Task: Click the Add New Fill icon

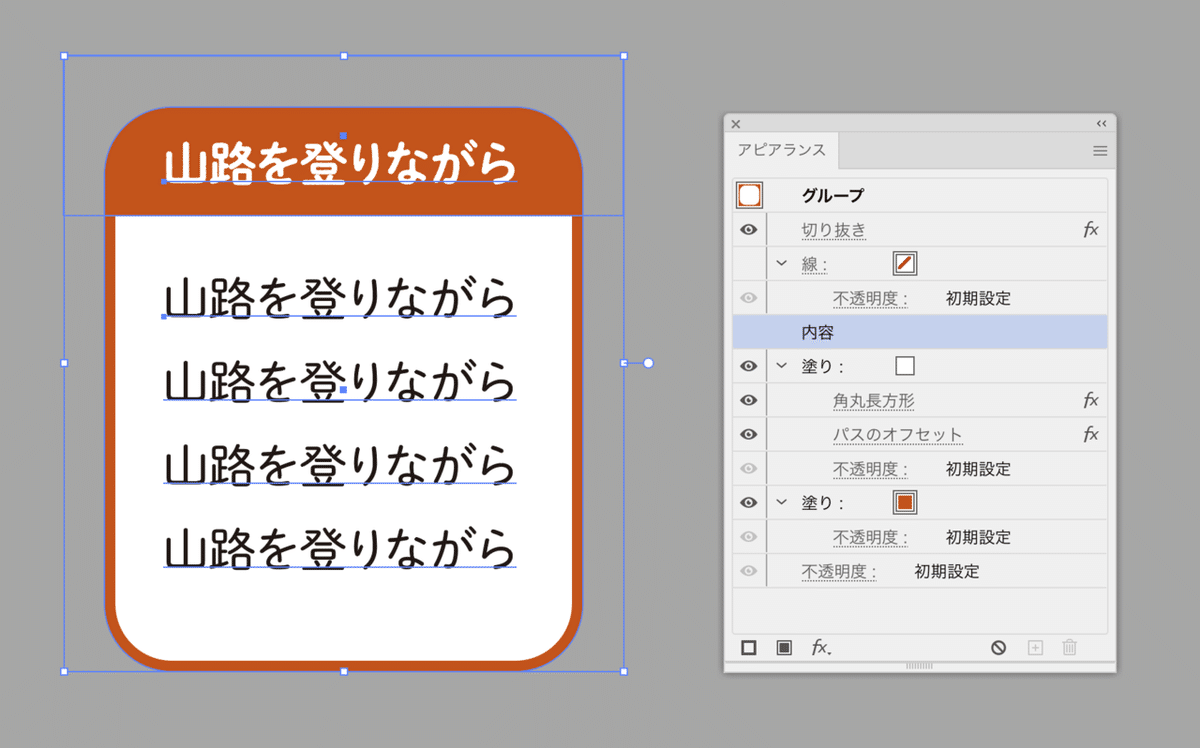Action: pyautogui.click(x=784, y=648)
